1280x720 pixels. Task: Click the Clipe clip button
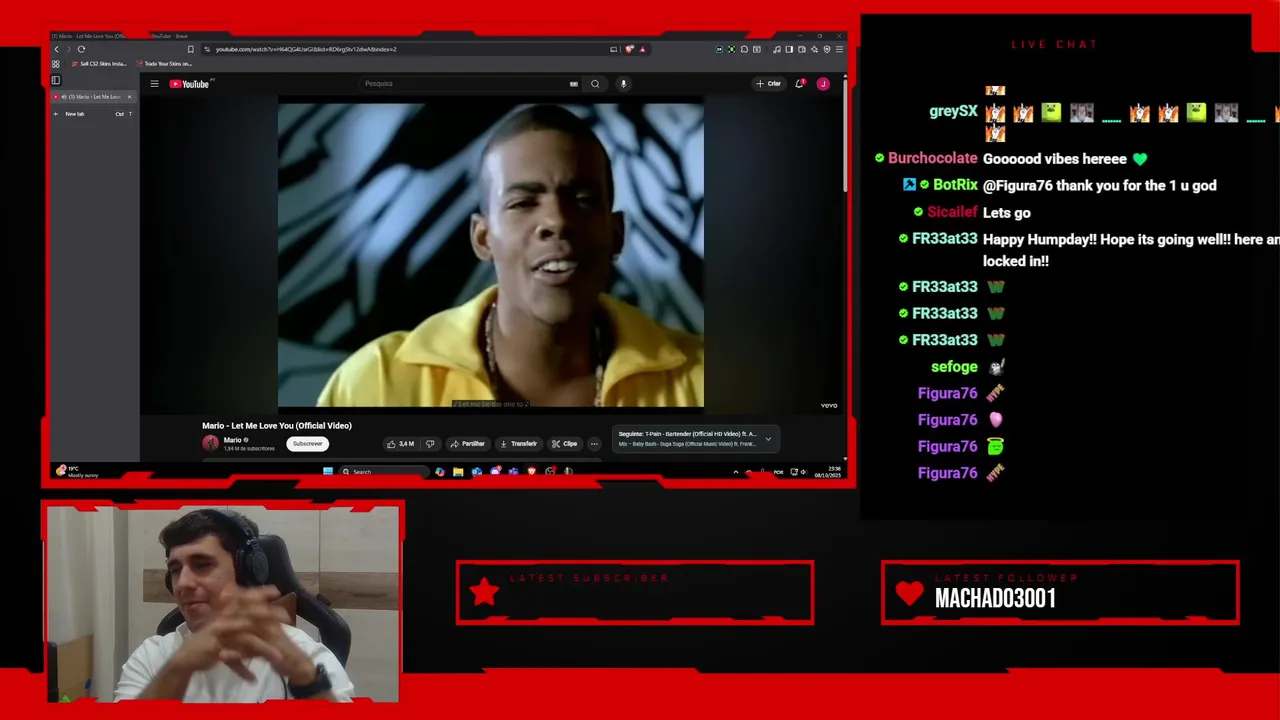tap(565, 444)
